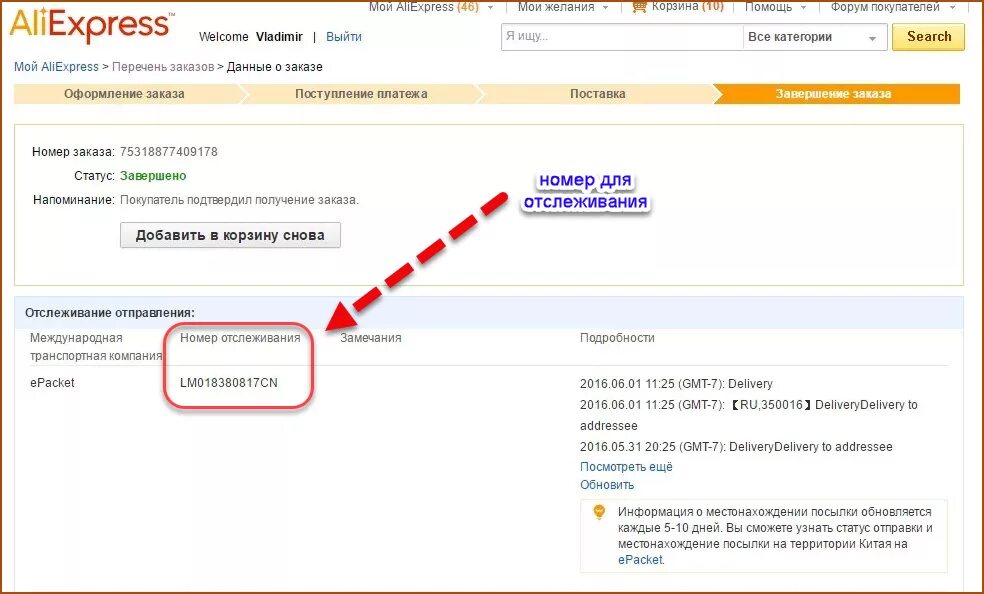Open the Все категории category dropdown
This screenshot has width=984, height=594.
pyautogui.click(x=814, y=37)
